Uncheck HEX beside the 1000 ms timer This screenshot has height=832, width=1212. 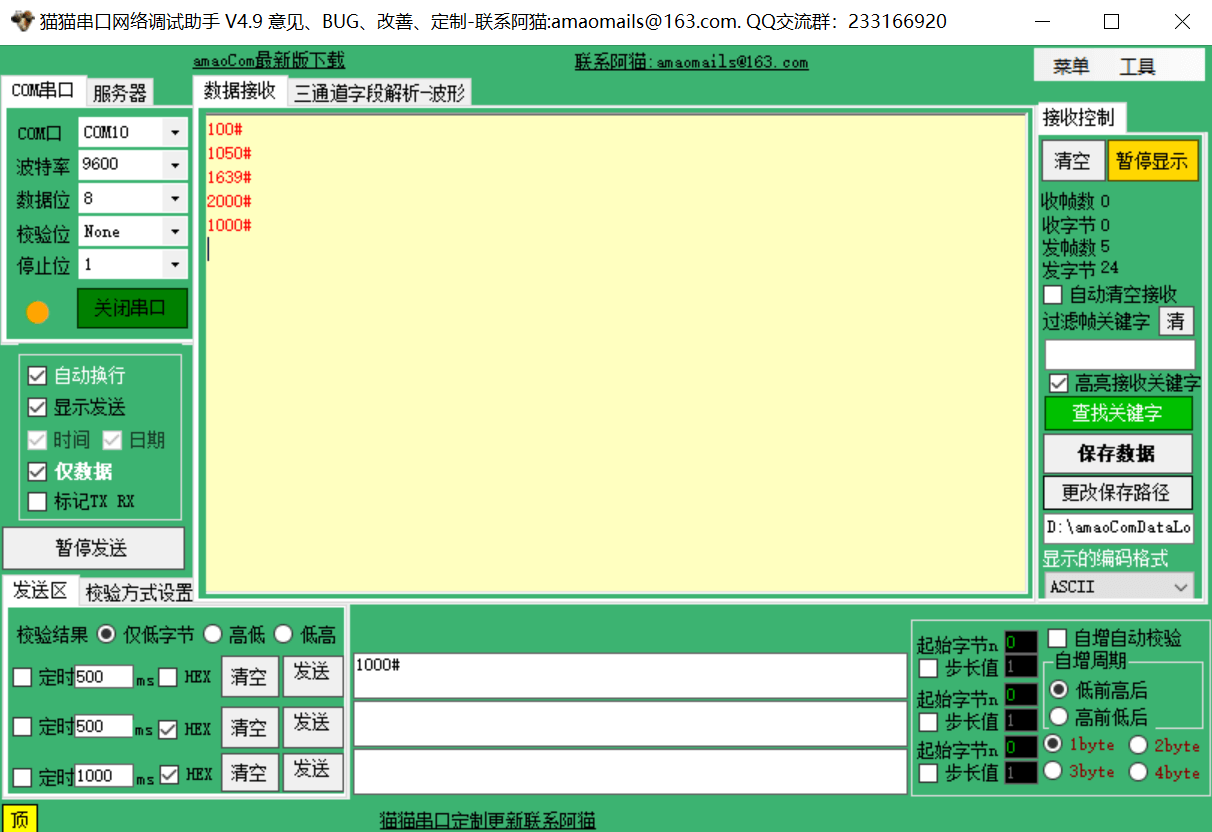click(x=168, y=775)
